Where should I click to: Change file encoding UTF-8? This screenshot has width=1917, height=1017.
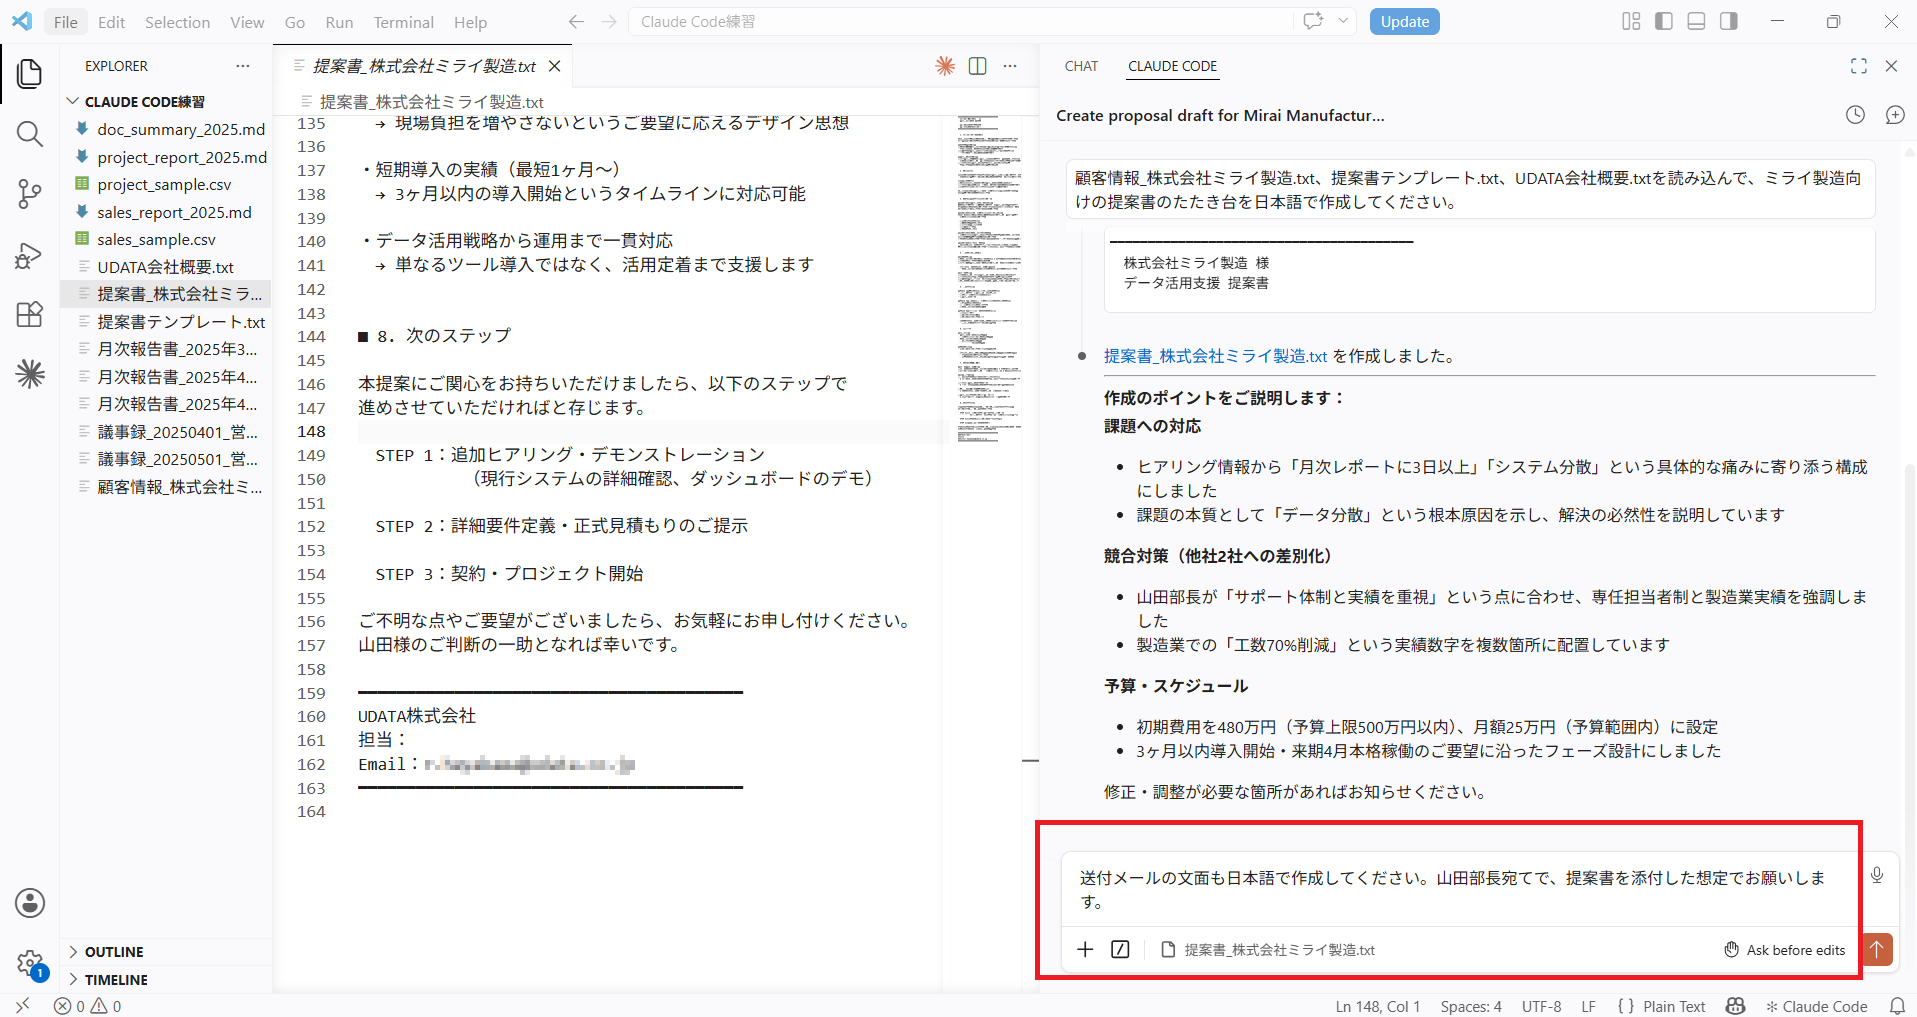coord(1541,1006)
